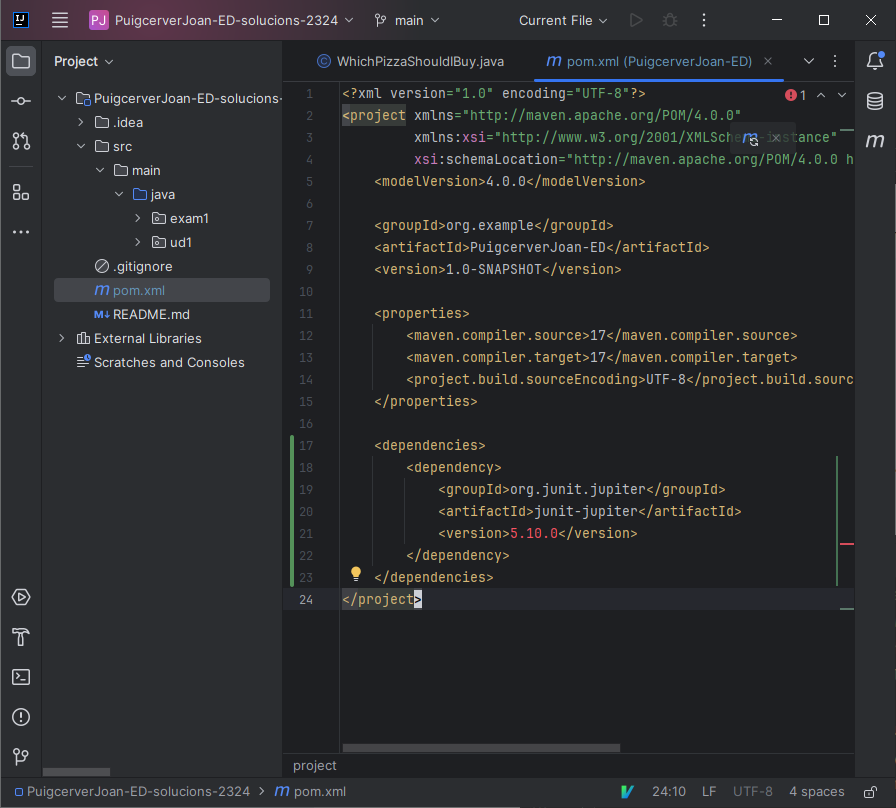Open toolbar more actions menu
Viewport: 896px width, 808px height.
(704, 21)
